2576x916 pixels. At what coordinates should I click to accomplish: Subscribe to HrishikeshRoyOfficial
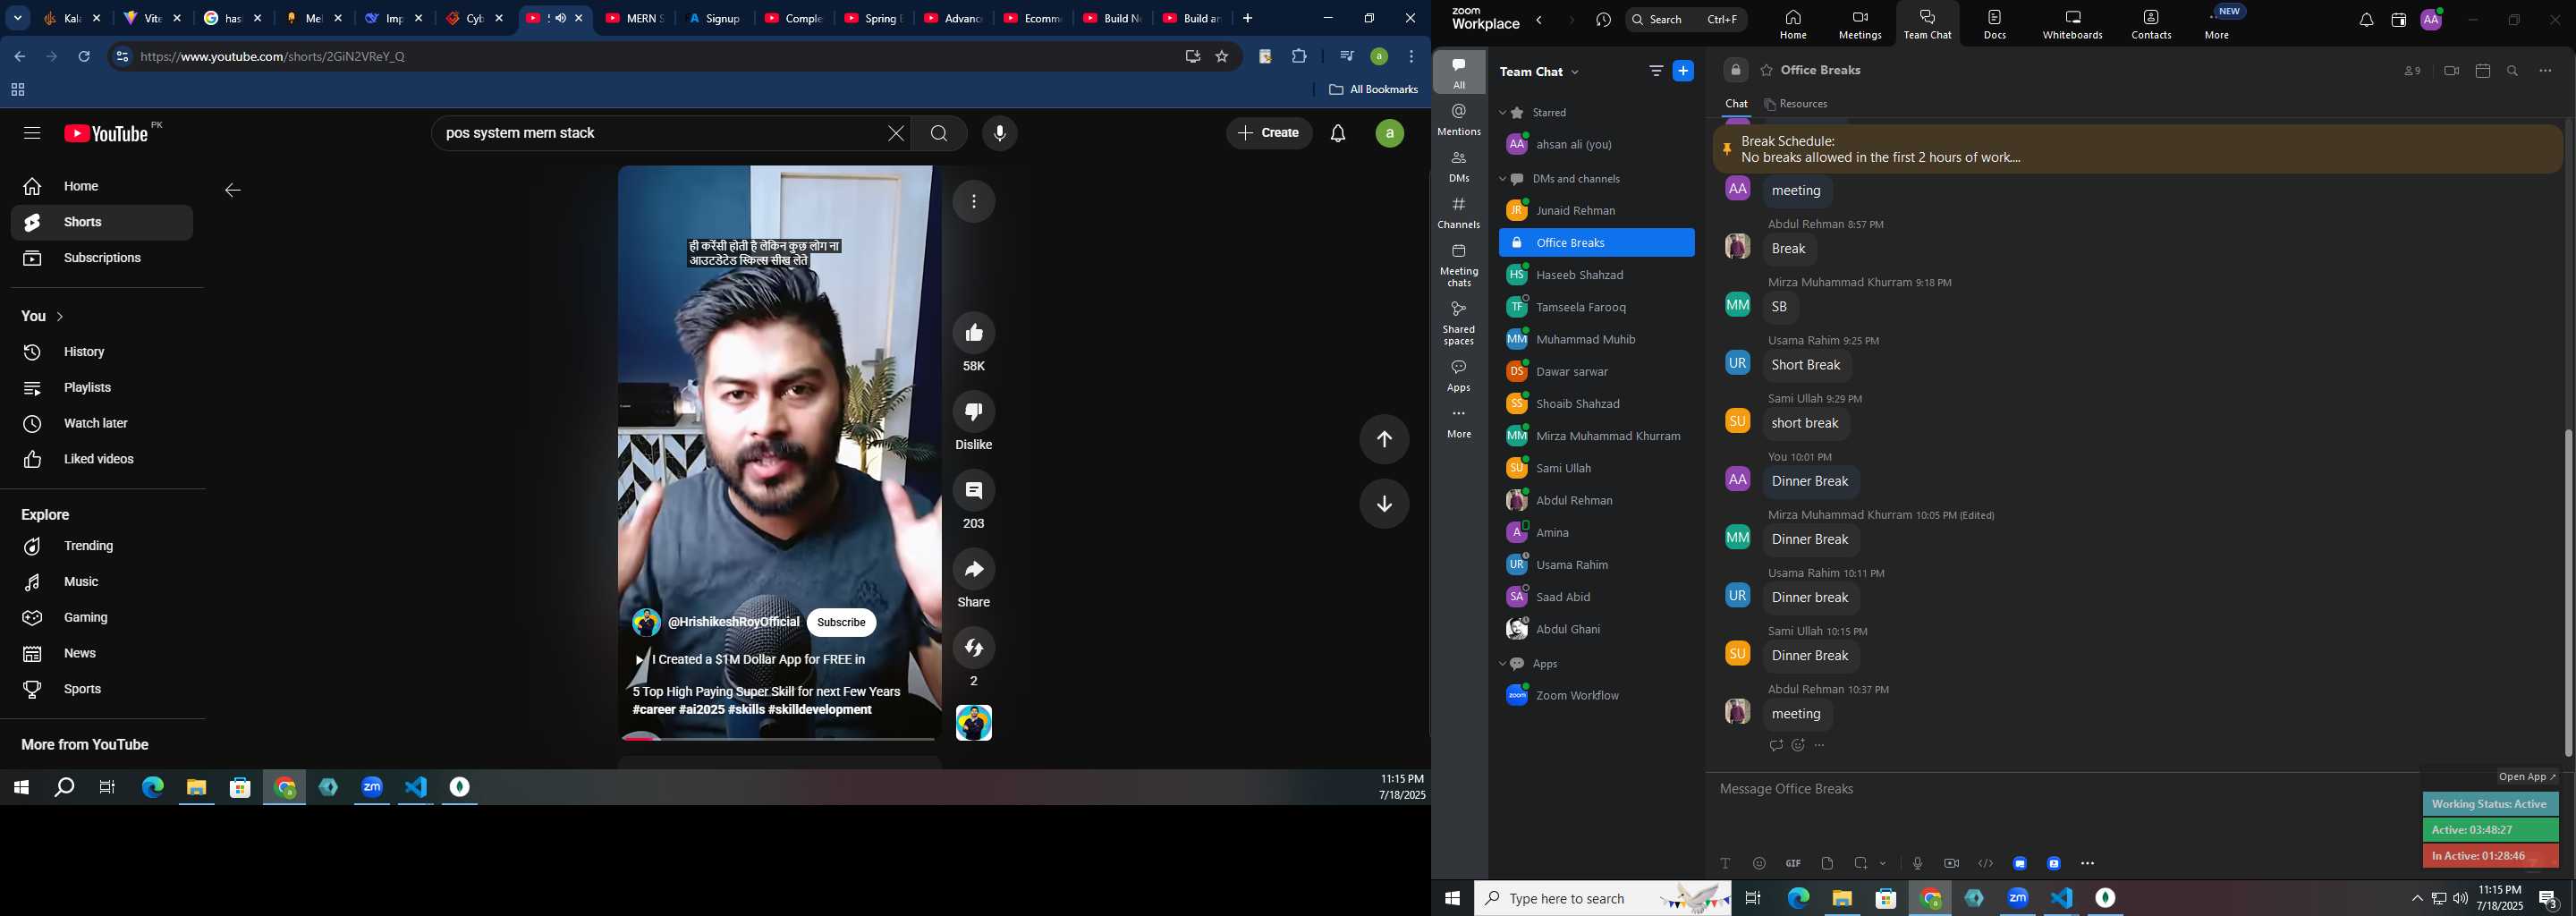click(x=841, y=622)
